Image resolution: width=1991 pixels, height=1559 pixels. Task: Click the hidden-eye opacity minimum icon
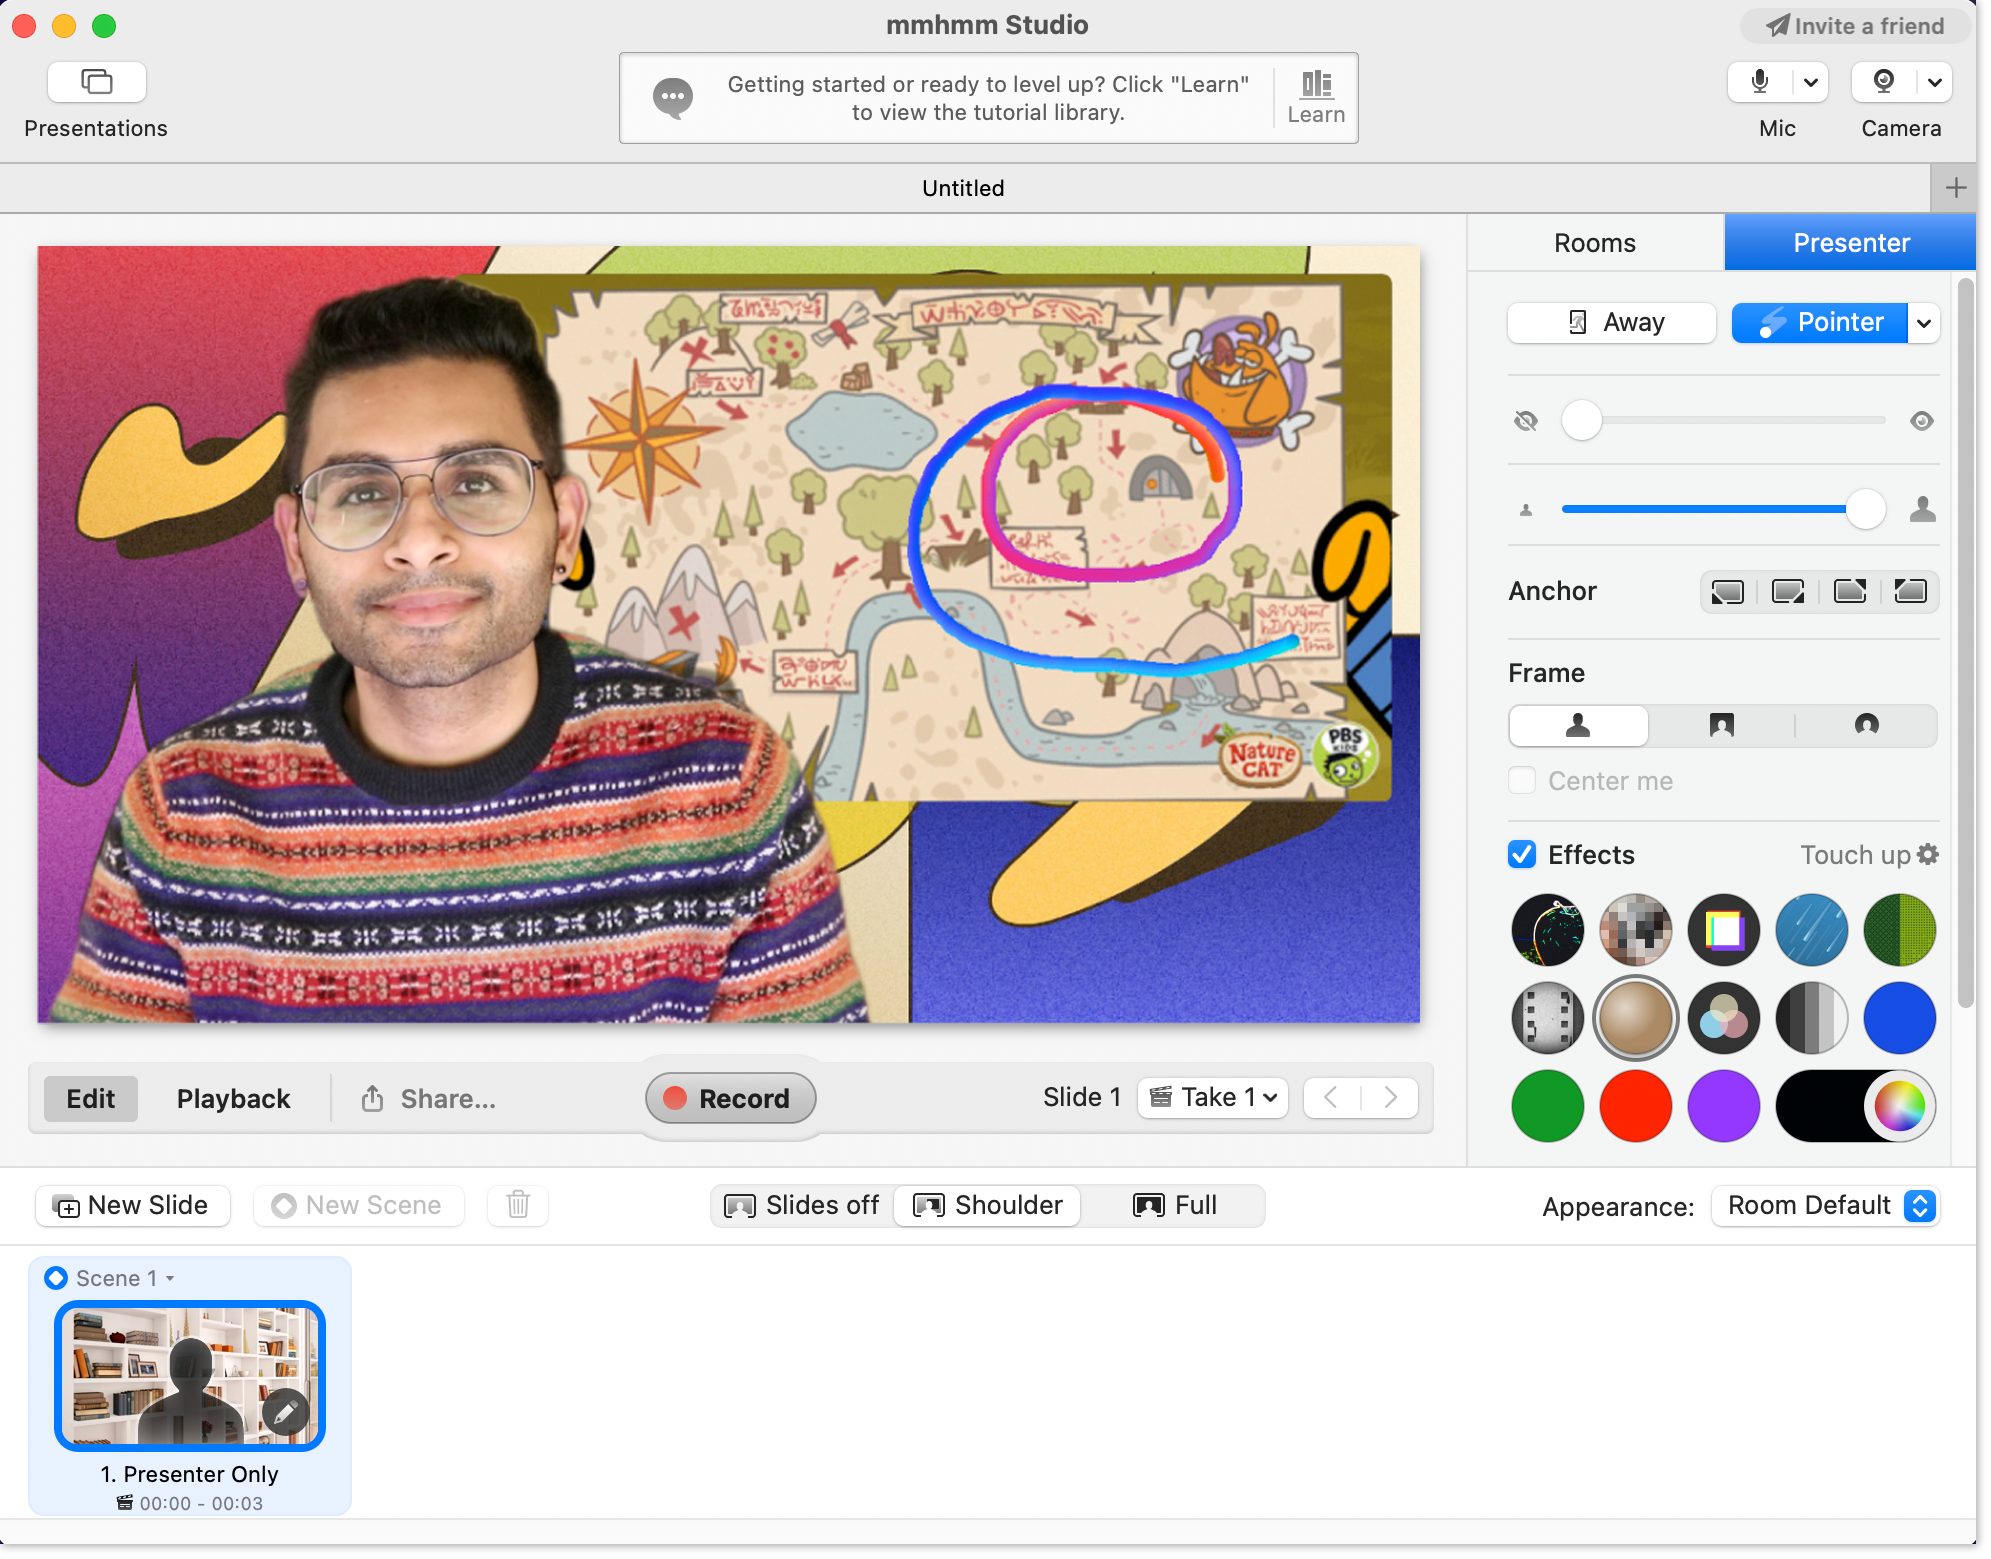[x=1525, y=421]
